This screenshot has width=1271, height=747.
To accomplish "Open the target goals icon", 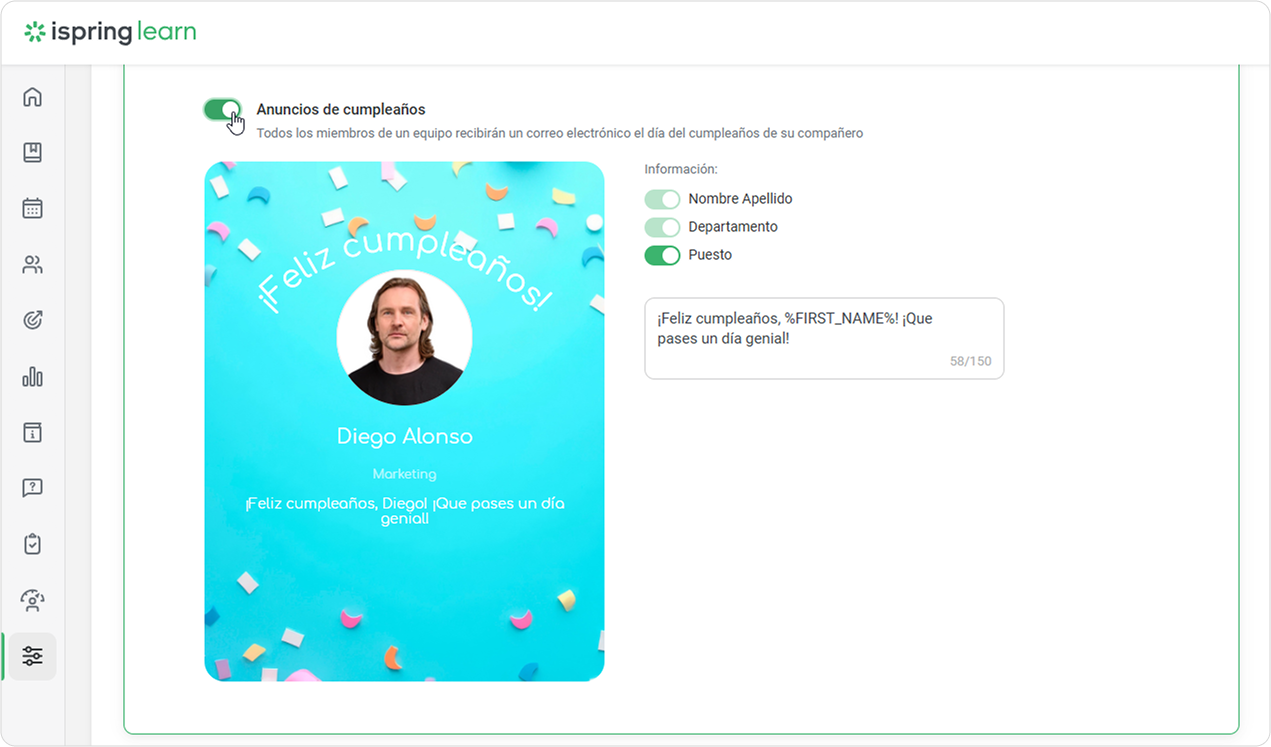I will pos(32,321).
